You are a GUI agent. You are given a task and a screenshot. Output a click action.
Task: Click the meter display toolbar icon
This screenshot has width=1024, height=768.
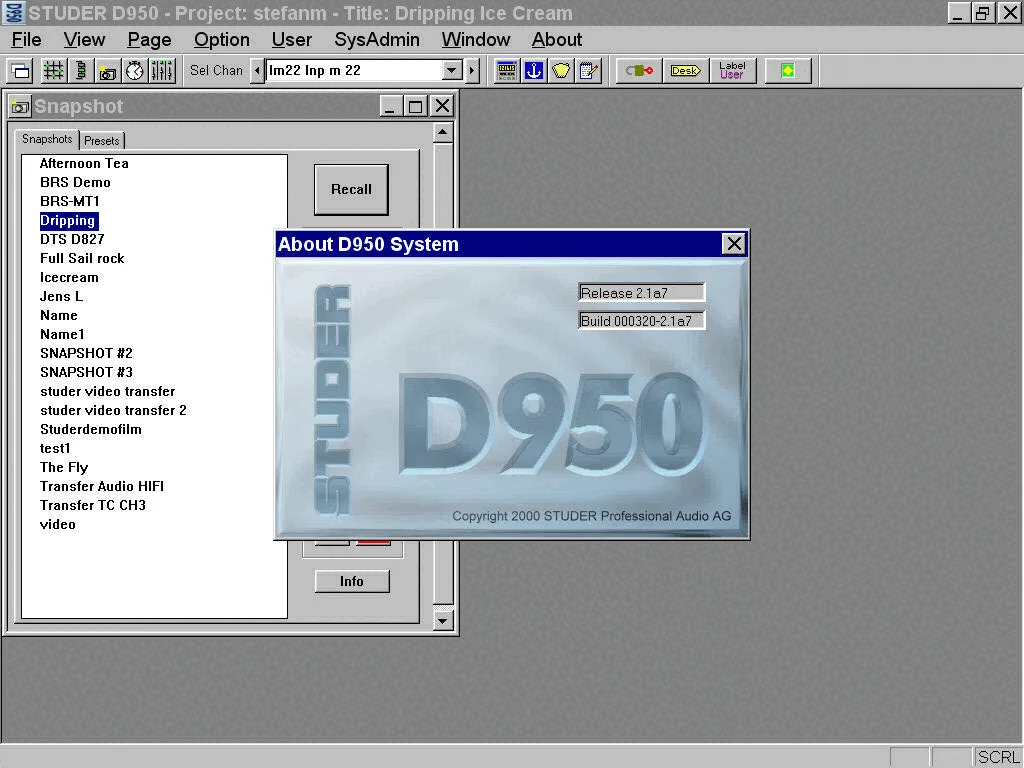coord(507,71)
